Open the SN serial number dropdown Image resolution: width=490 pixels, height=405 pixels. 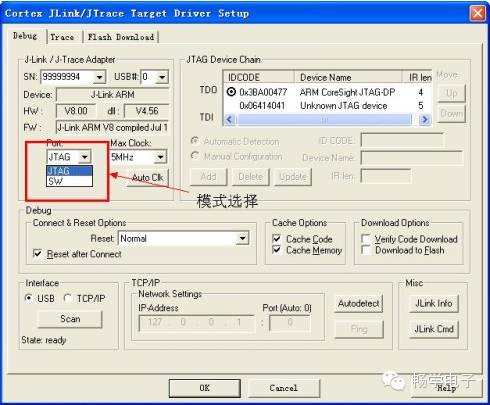point(99,77)
